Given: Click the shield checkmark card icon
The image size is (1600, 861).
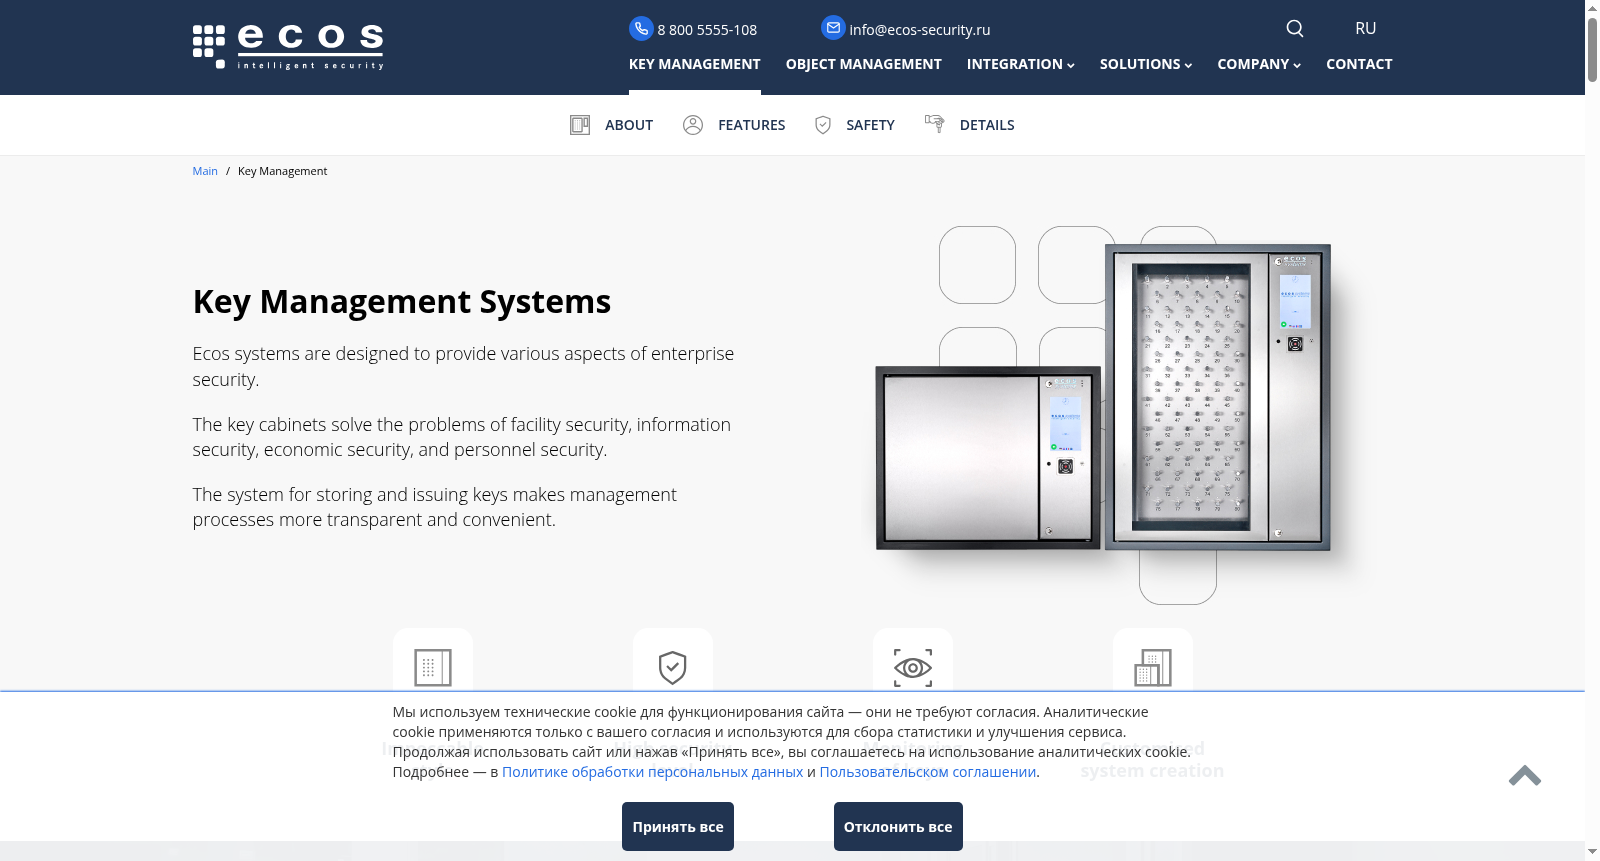Looking at the screenshot, I should pos(673,667).
